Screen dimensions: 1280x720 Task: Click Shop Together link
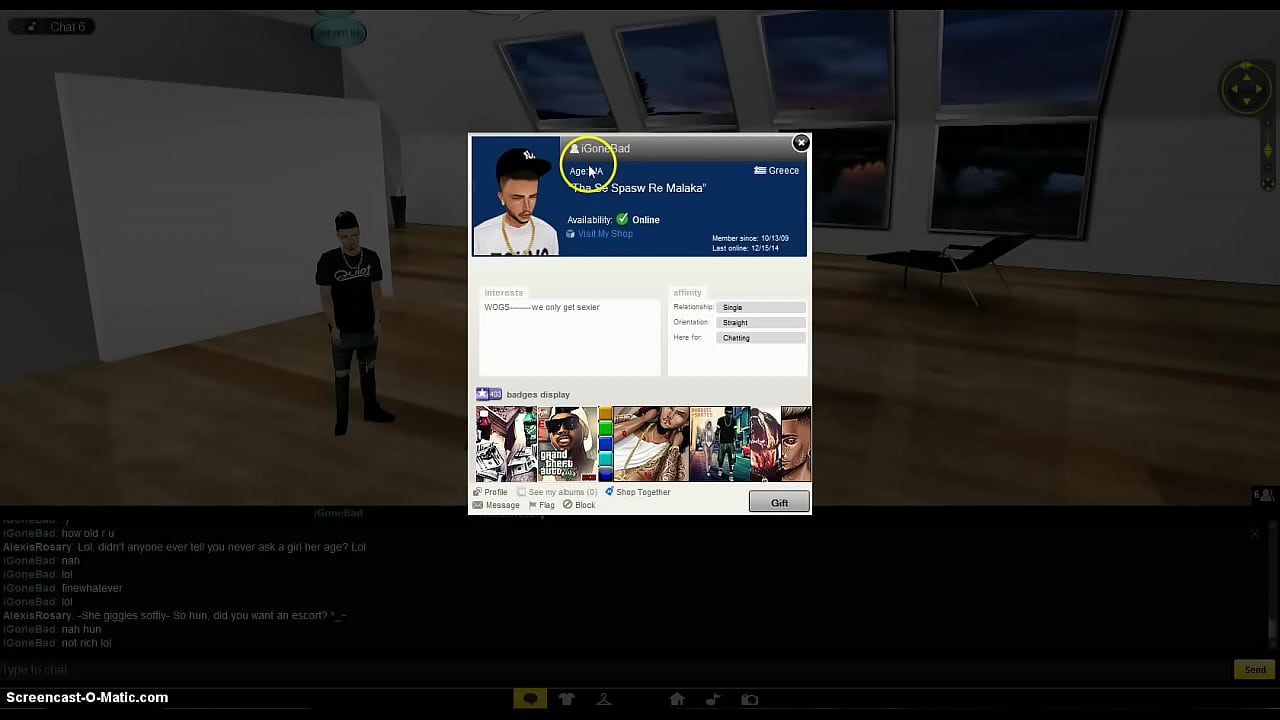pyautogui.click(x=638, y=492)
